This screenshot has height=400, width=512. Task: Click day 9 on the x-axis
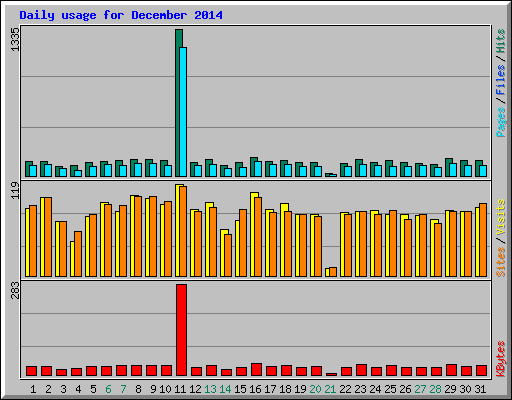(153, 389)
